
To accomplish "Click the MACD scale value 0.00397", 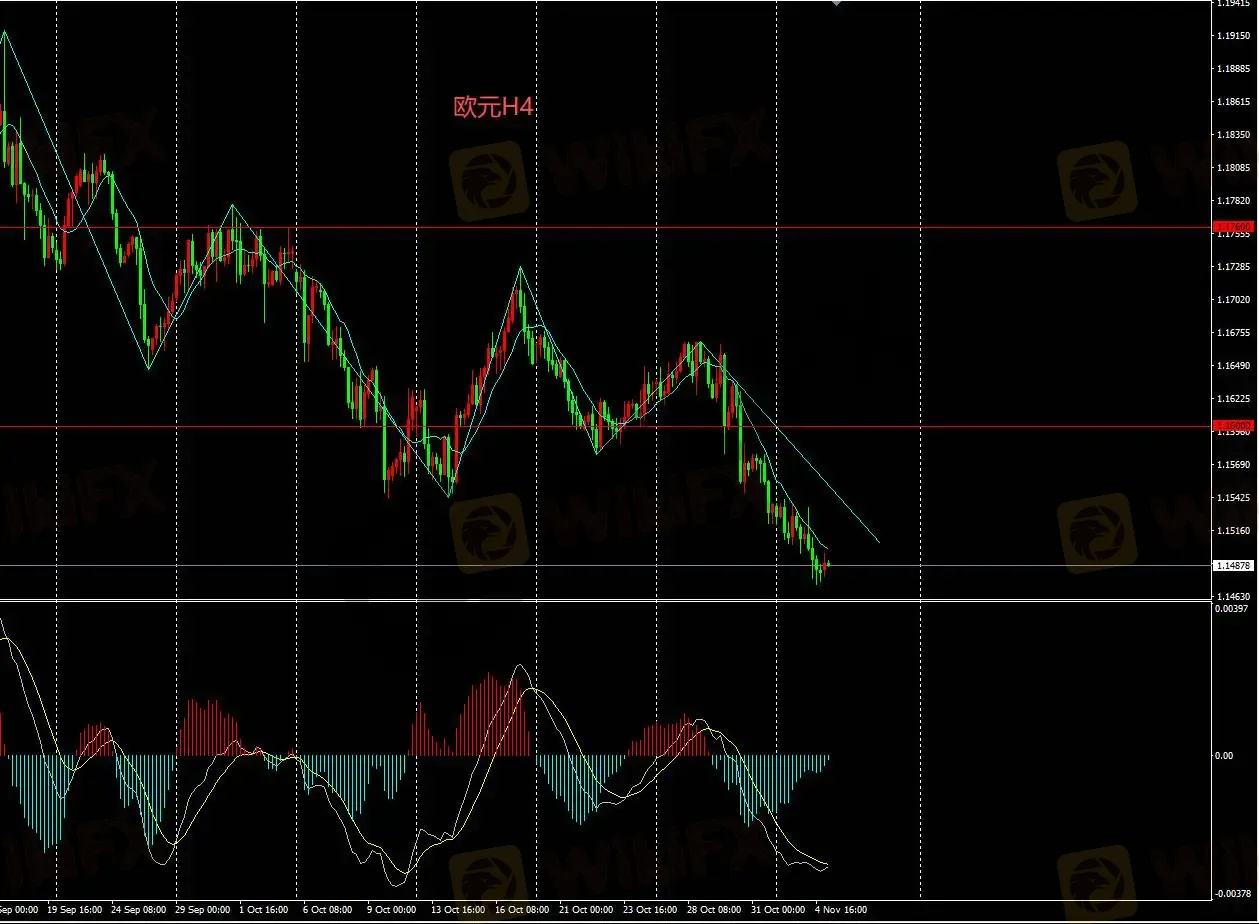I will 1231,609.
